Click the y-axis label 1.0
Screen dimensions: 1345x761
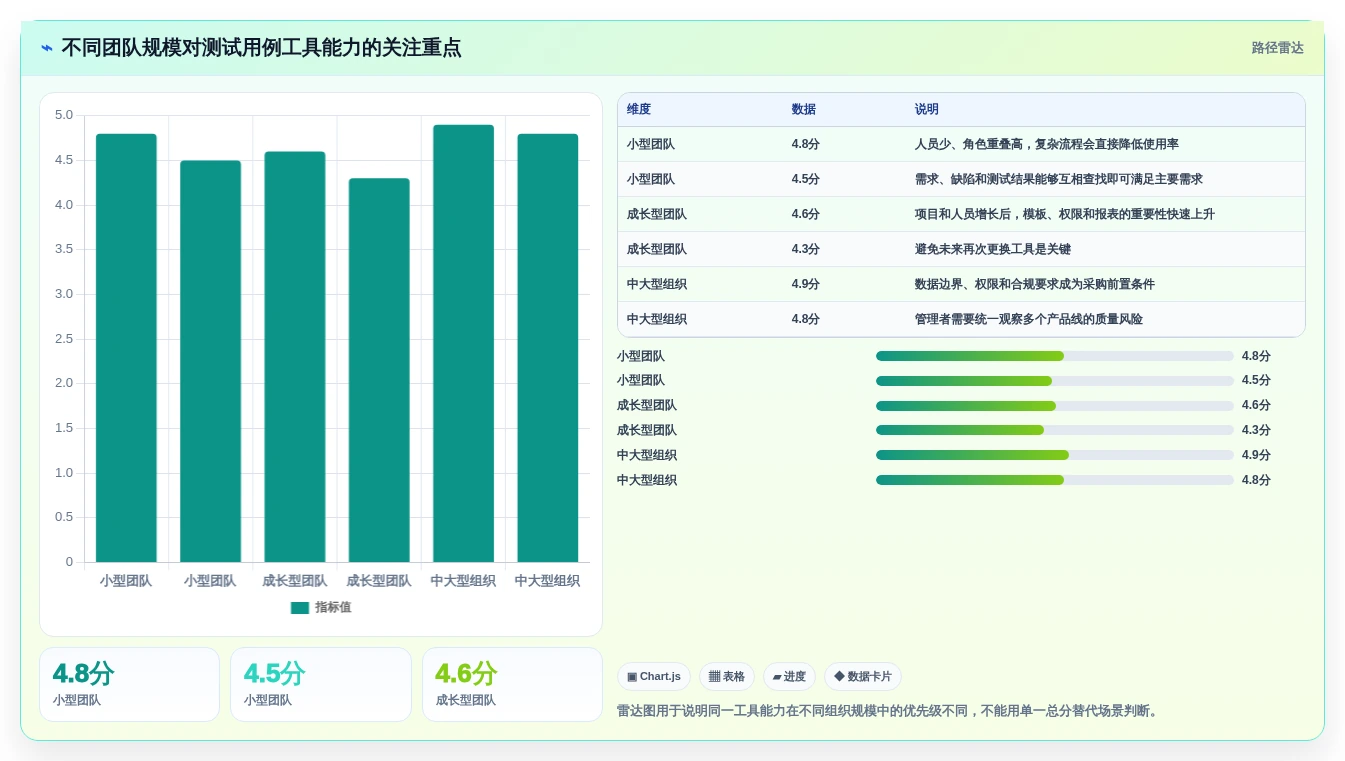point(64,472)
